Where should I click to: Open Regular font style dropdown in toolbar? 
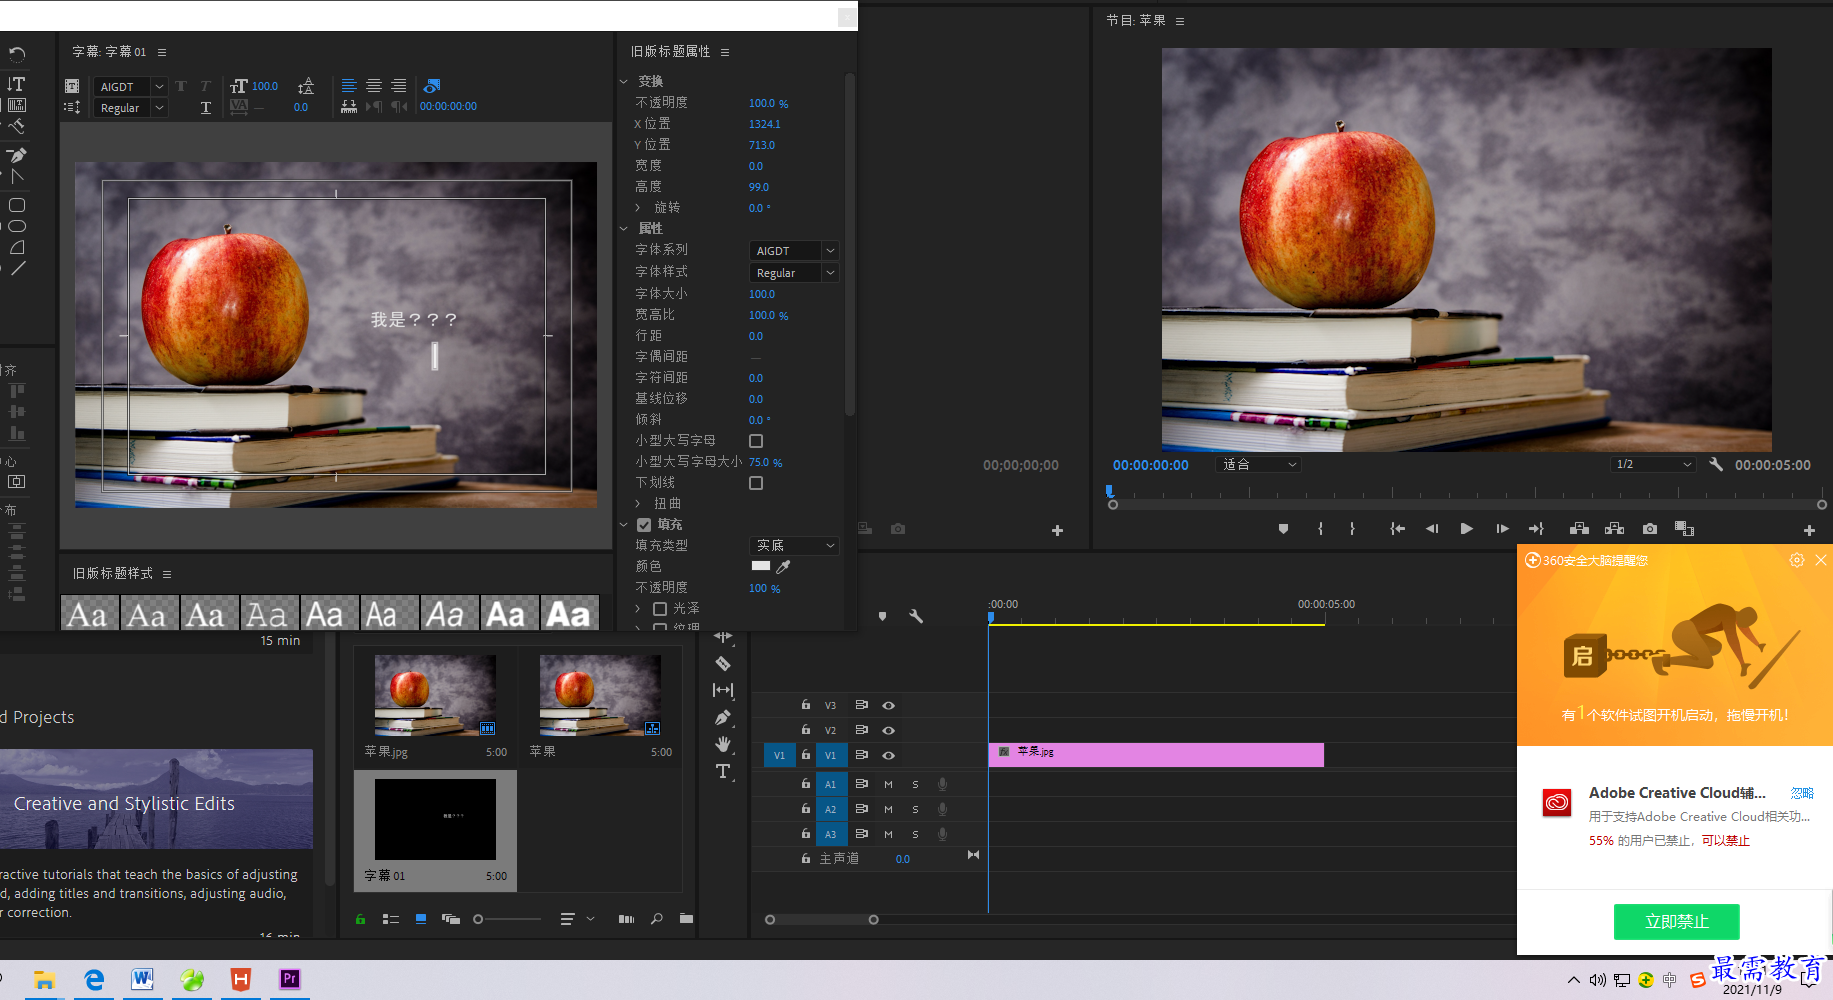point(159,108)
